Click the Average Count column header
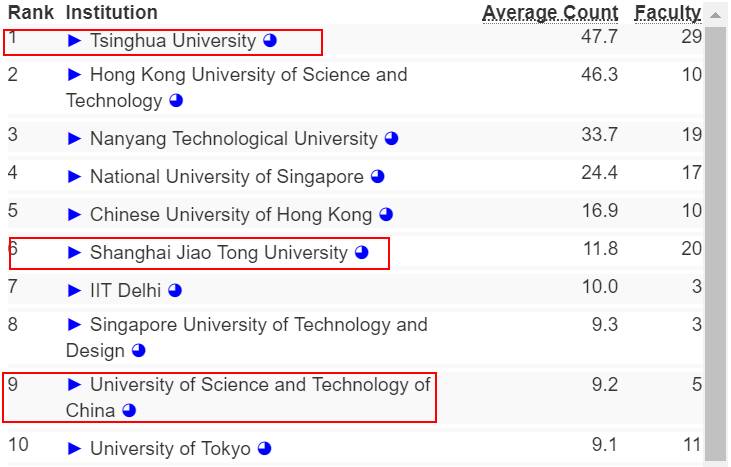The height and width of the screenshot is (467, 731). (x=550, y=13)
